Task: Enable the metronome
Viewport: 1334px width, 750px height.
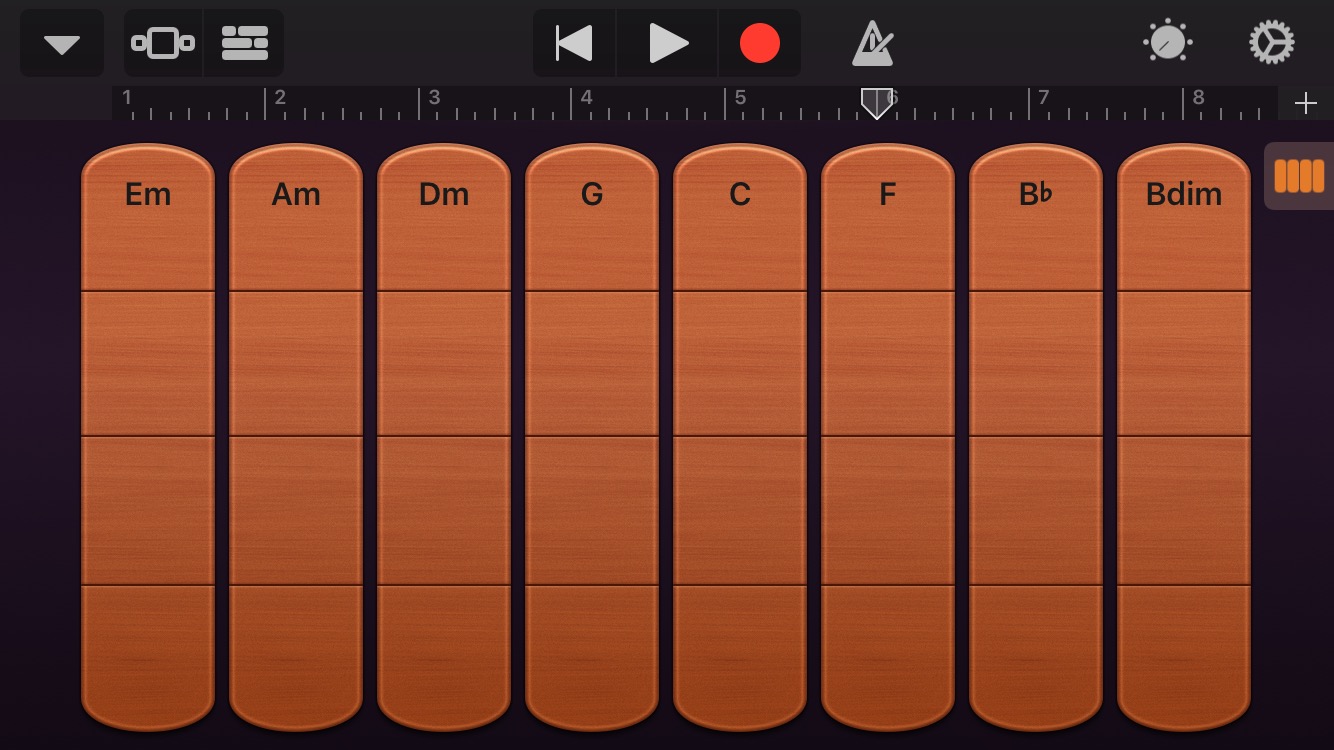Action: (x=871, y=42)
